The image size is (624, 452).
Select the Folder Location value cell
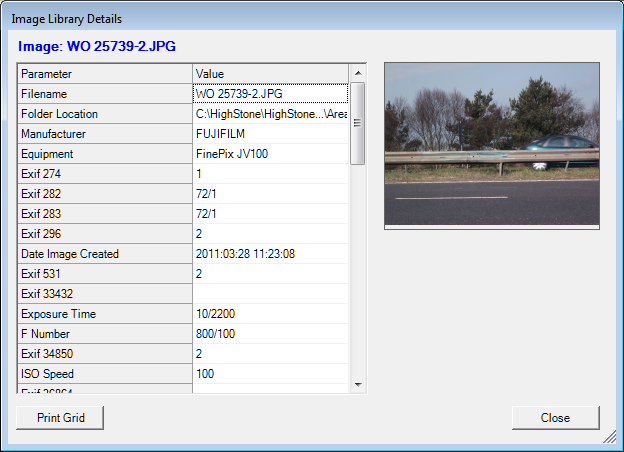click(x=271, y=114)
